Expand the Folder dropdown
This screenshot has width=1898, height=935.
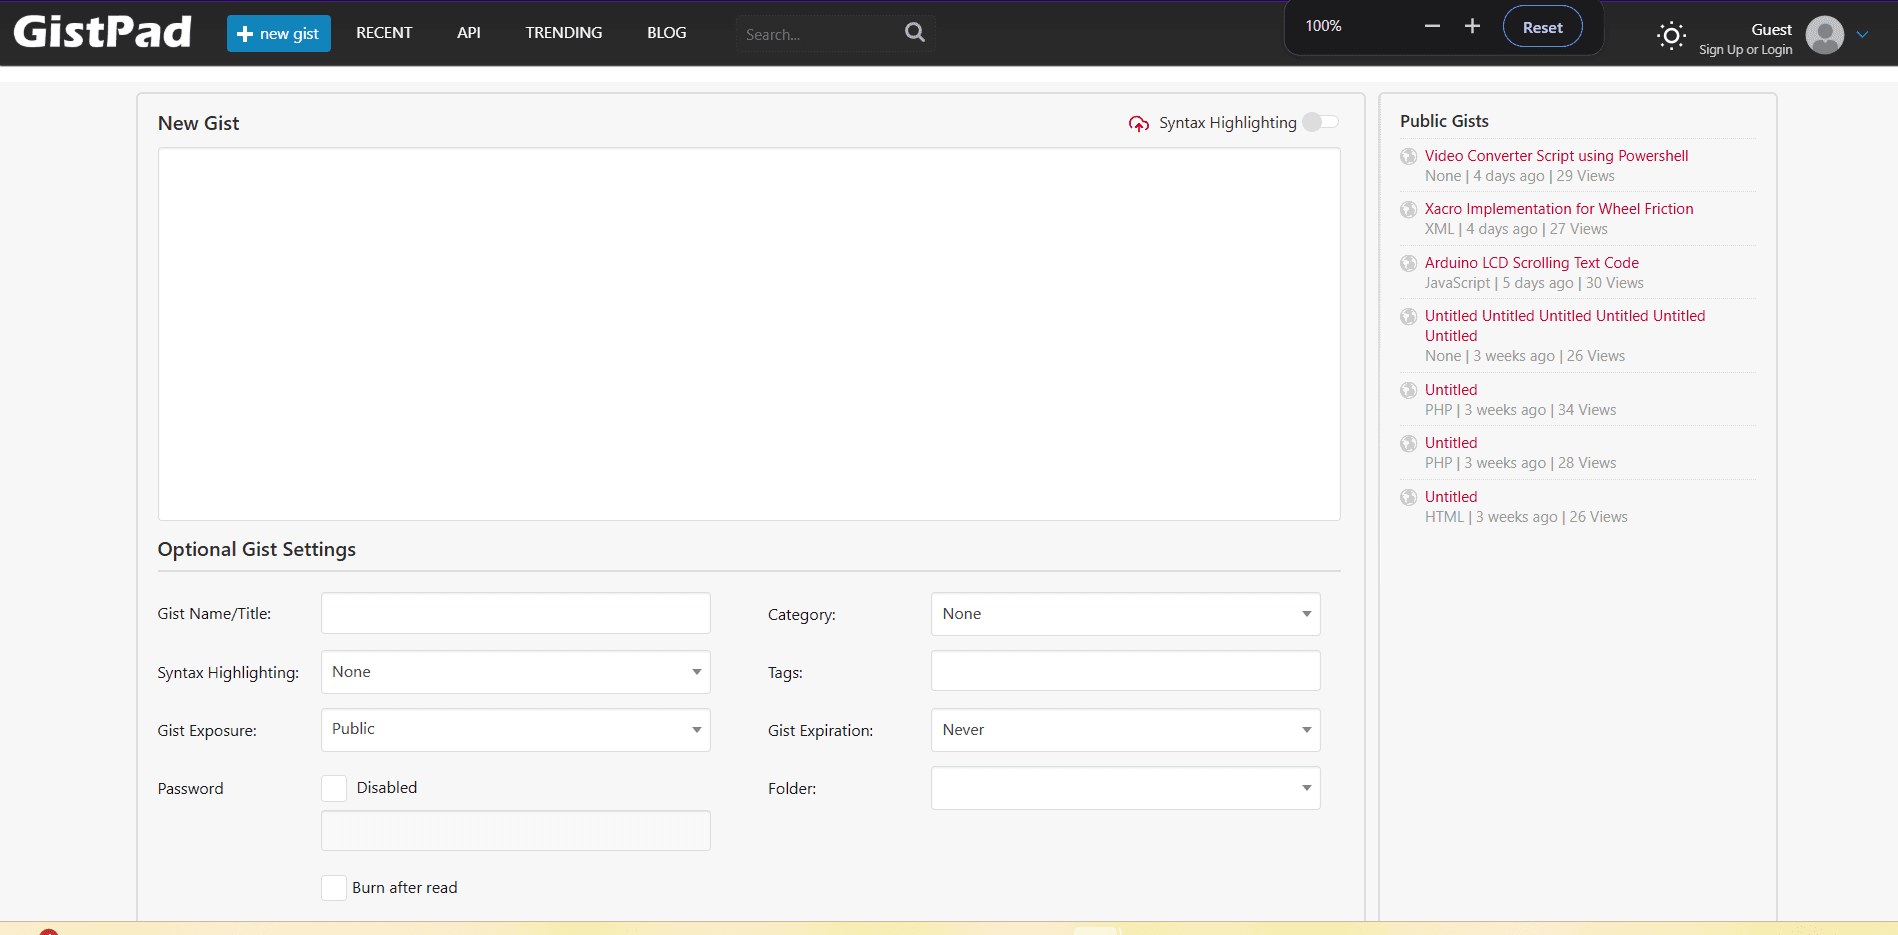click(1124, 788)
